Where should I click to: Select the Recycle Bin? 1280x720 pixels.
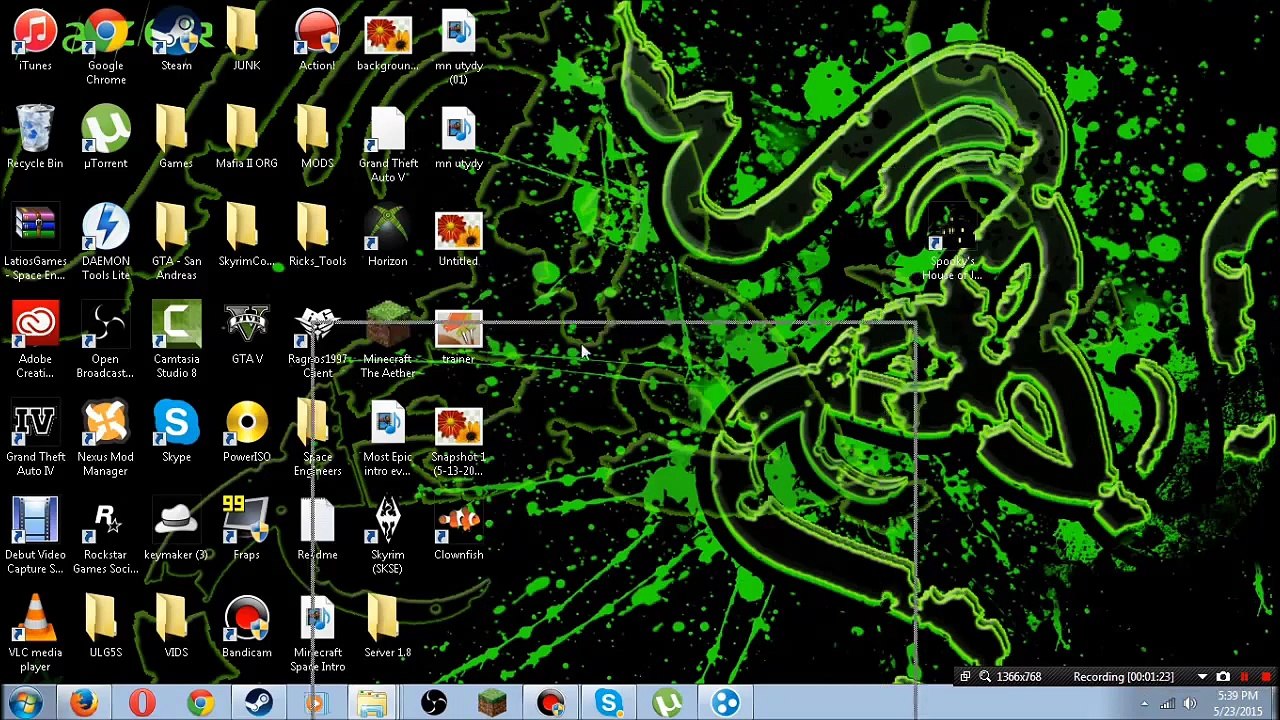click(35, 138)
